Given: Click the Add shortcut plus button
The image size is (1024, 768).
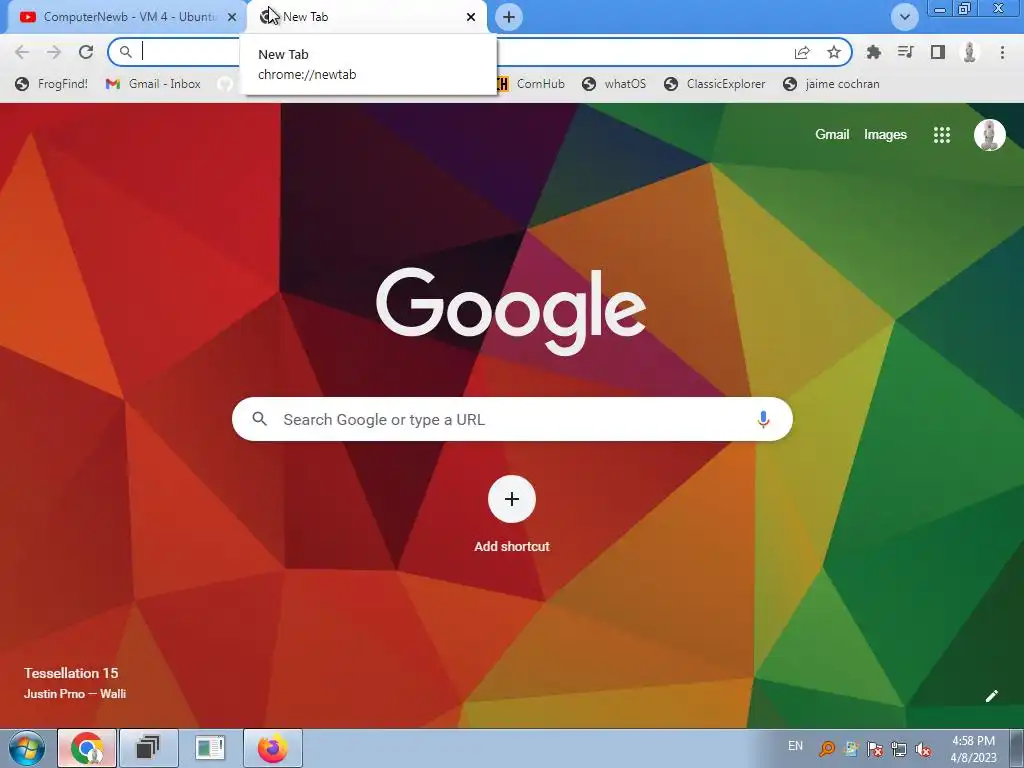Looking at the screenshot, I should (512, 499).
